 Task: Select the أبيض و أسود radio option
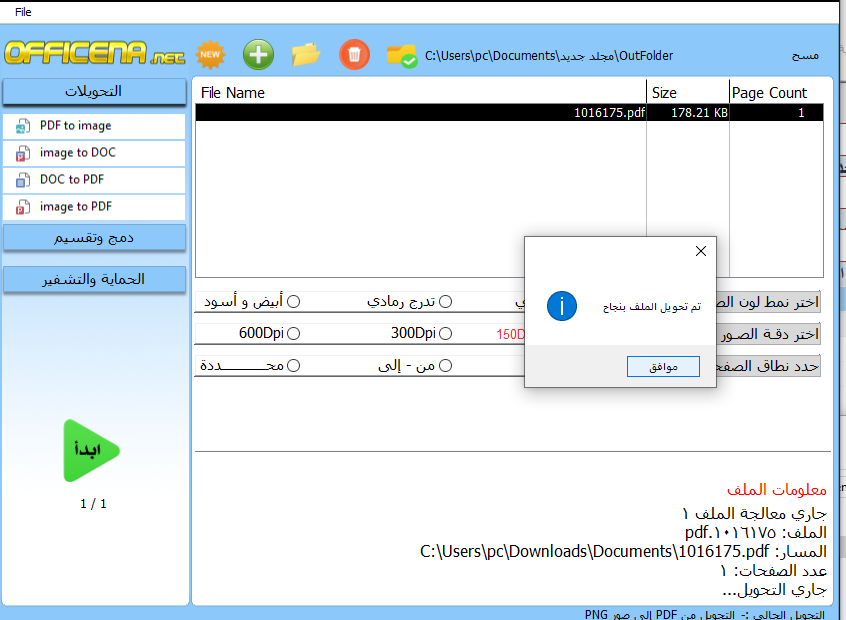[x=294, y=302]
